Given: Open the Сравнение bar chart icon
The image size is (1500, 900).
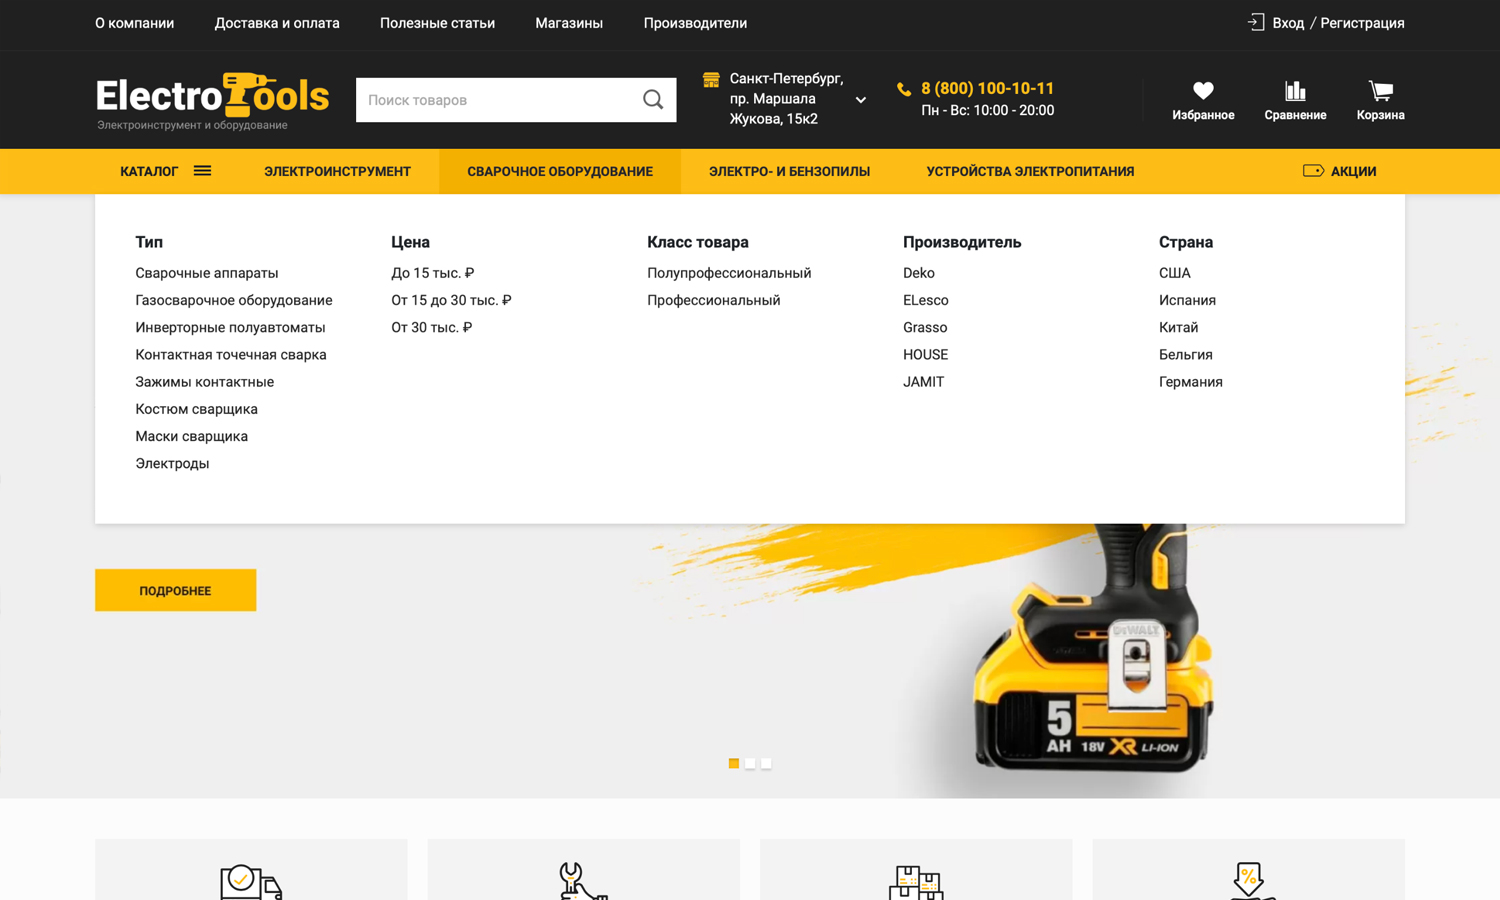Looking at the screenshot, I should coord(1295,91).
